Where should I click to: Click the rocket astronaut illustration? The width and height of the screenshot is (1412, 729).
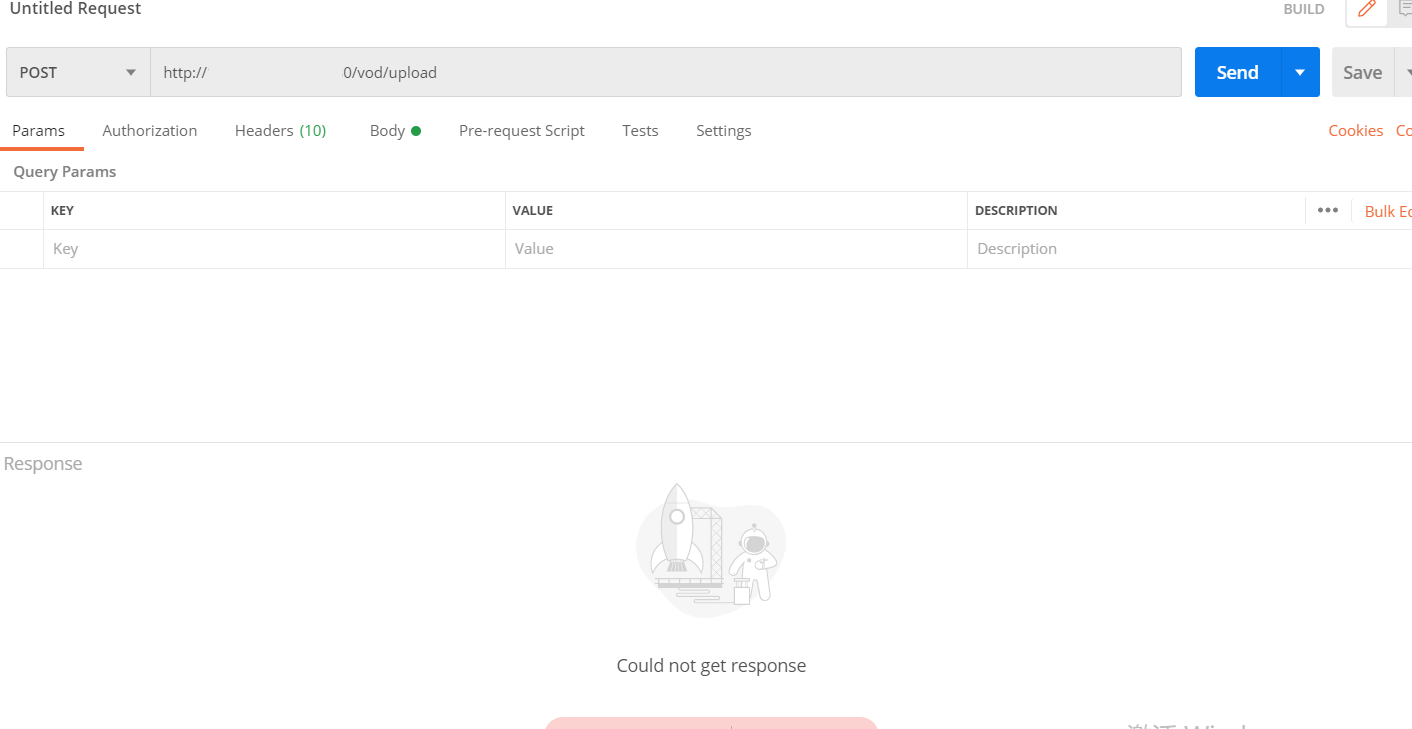711,550
